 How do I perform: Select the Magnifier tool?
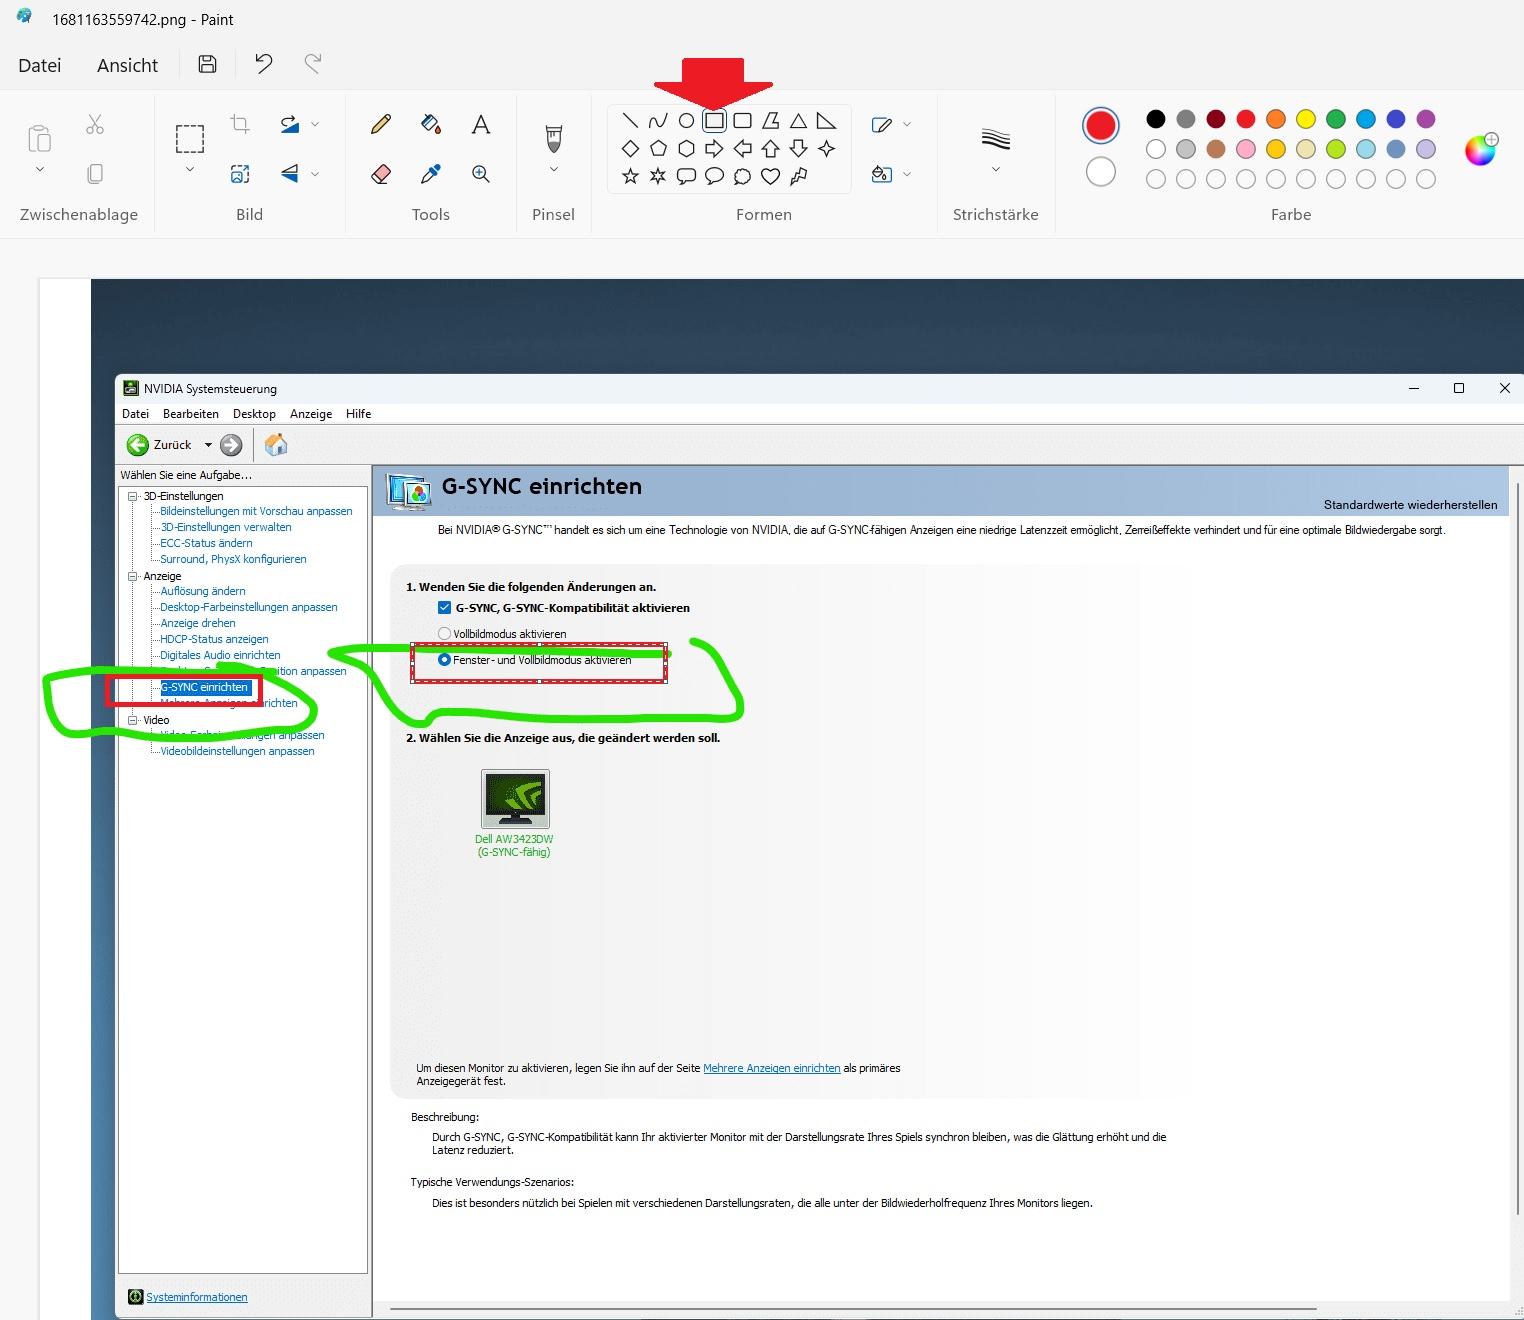pos(481,174)
